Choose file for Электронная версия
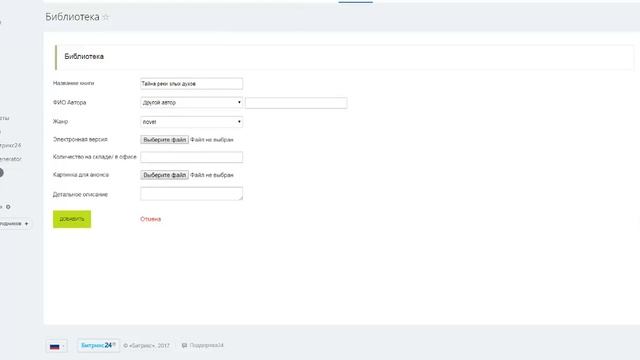The image size is (640, 360). 164,140
